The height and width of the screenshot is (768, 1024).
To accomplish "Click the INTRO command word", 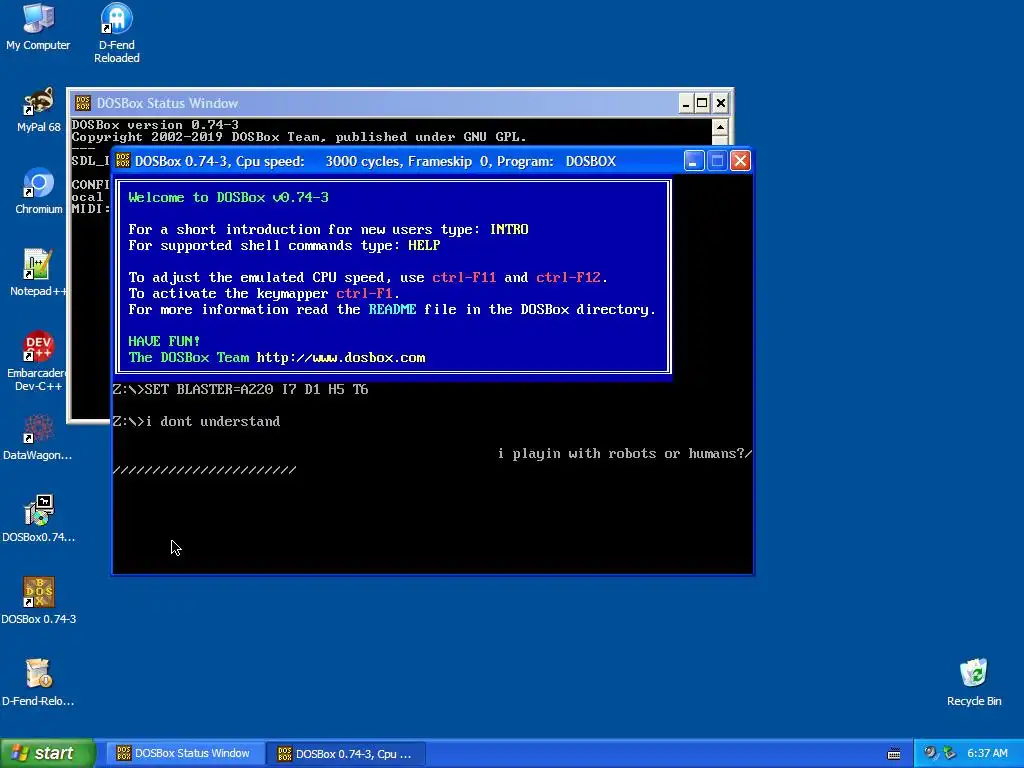I will [509, 229].
